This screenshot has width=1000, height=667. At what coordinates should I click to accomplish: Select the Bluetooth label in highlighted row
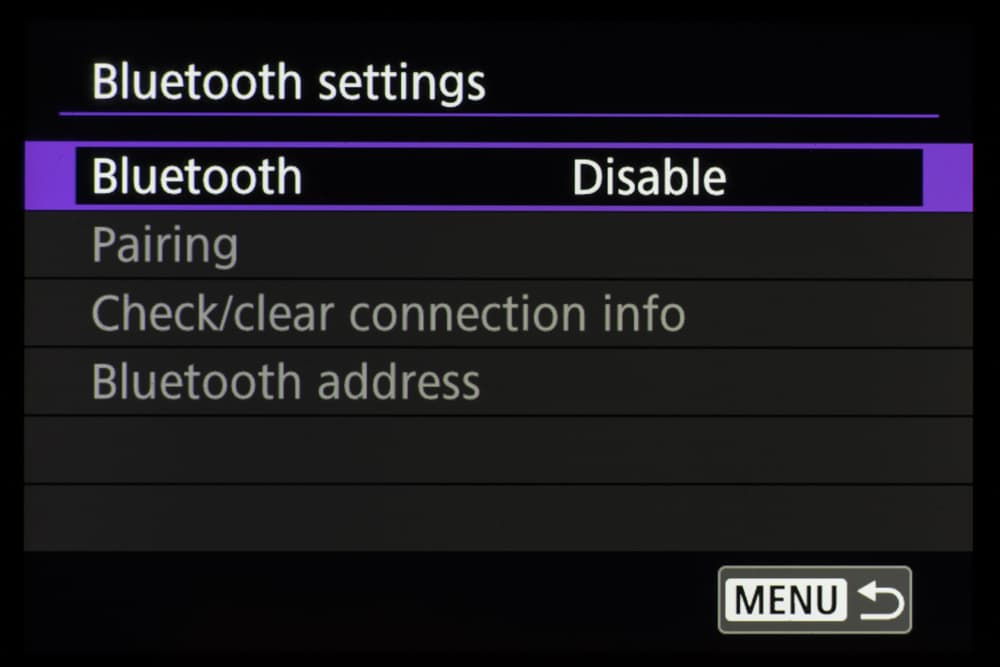coord(196,177)
